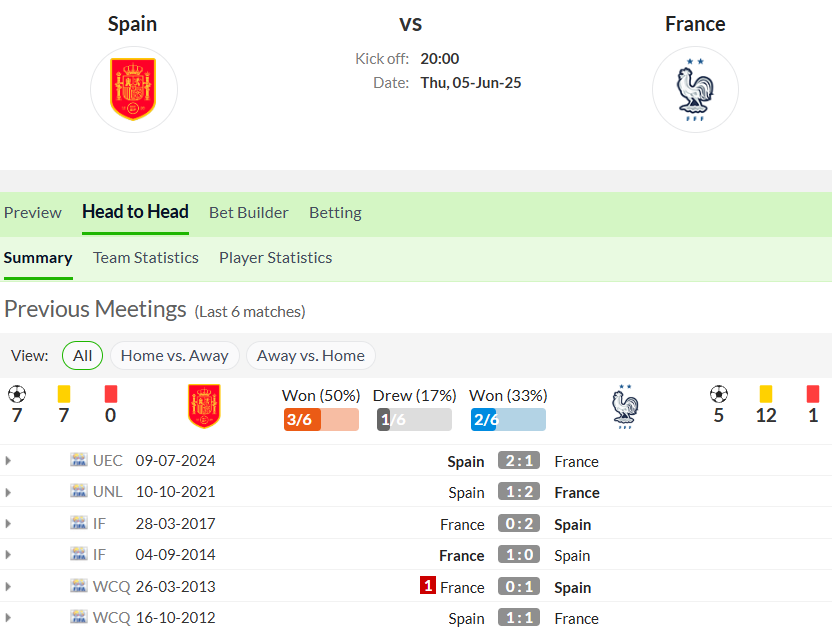Screen dimensions: 832x643
Task: Click the orange 3/6 won progress bar
Action: [x=321, y=420]
